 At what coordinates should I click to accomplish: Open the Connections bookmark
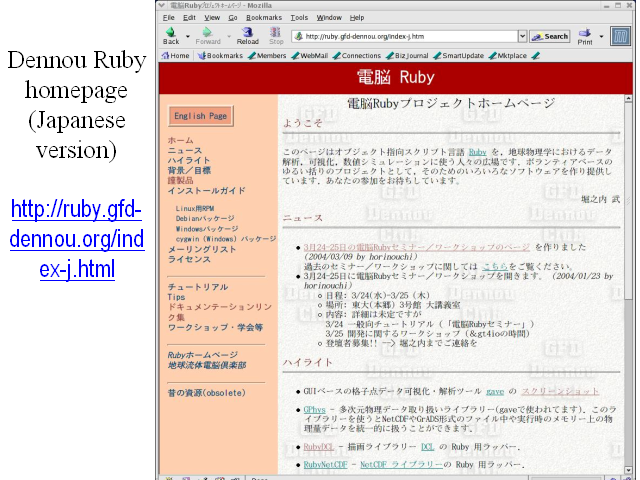coord(357,56)
